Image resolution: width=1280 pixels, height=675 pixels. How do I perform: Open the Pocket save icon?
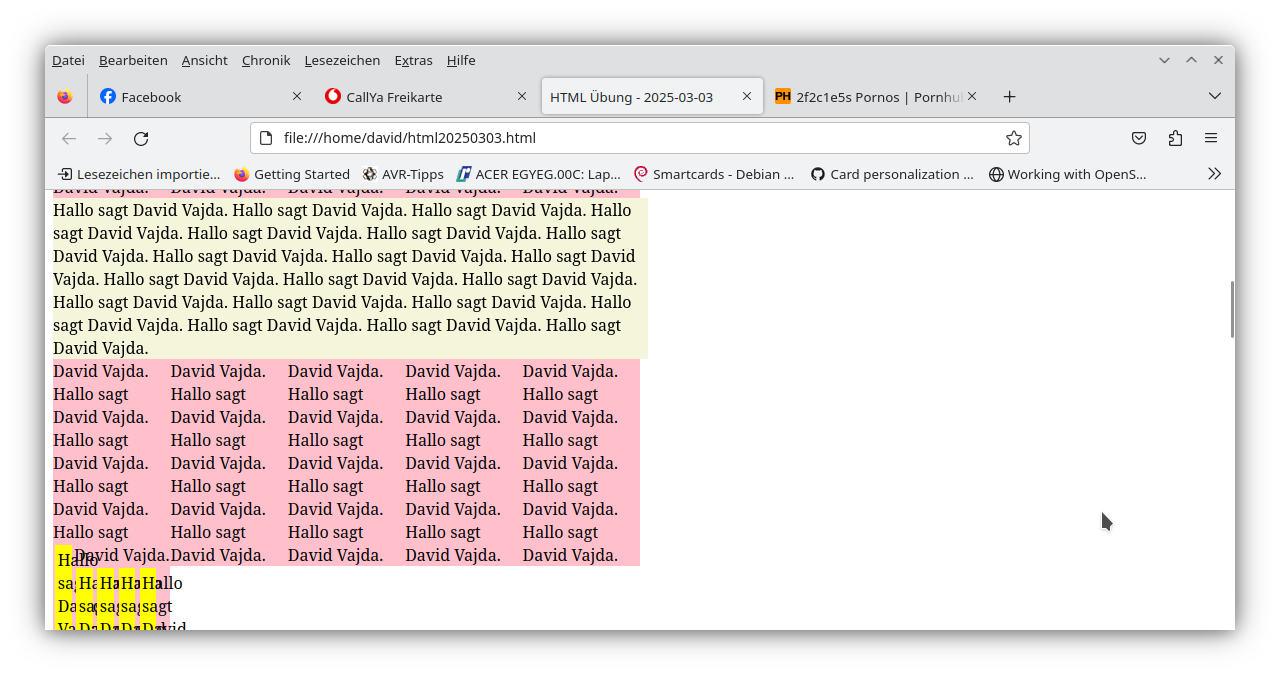[1139, 138]
